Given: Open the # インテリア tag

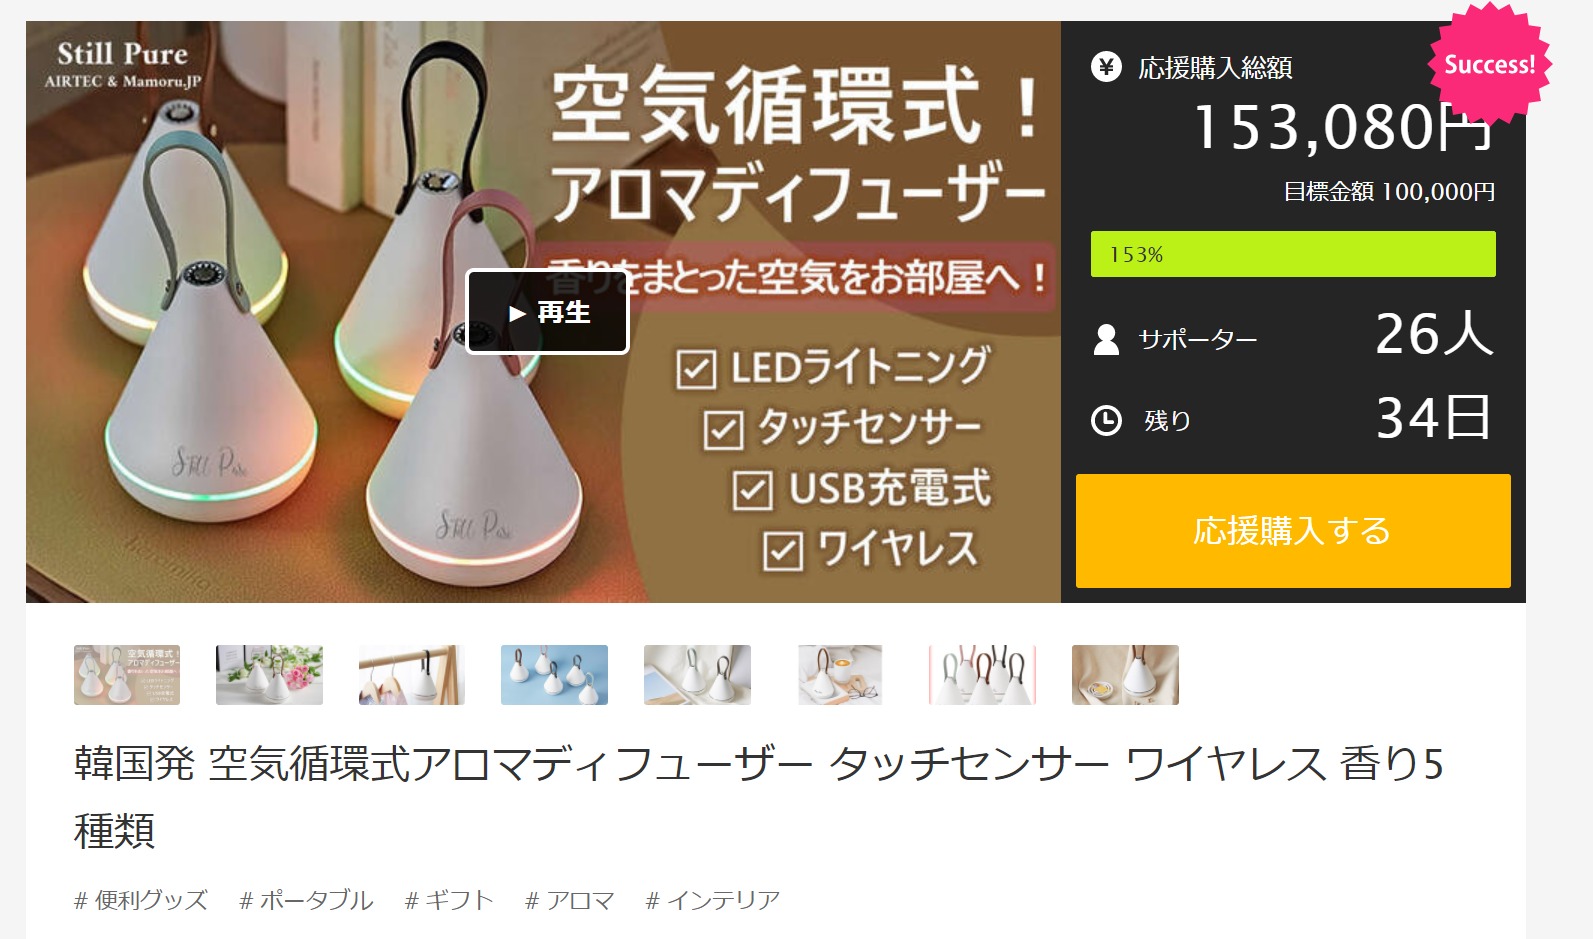Looking at the screenshot, I should pyautogui.click(x=713, y=900).
